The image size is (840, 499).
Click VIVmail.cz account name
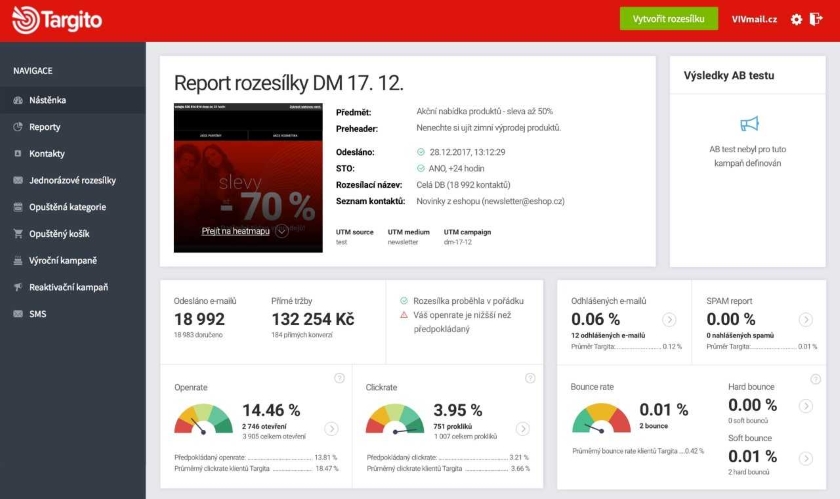[x=754, y=19]
